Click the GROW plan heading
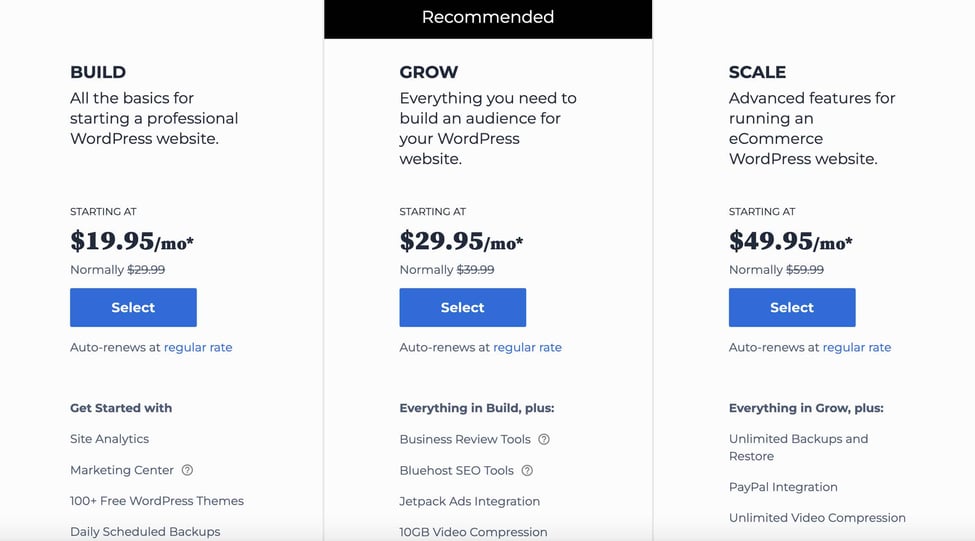 point(429,72)
